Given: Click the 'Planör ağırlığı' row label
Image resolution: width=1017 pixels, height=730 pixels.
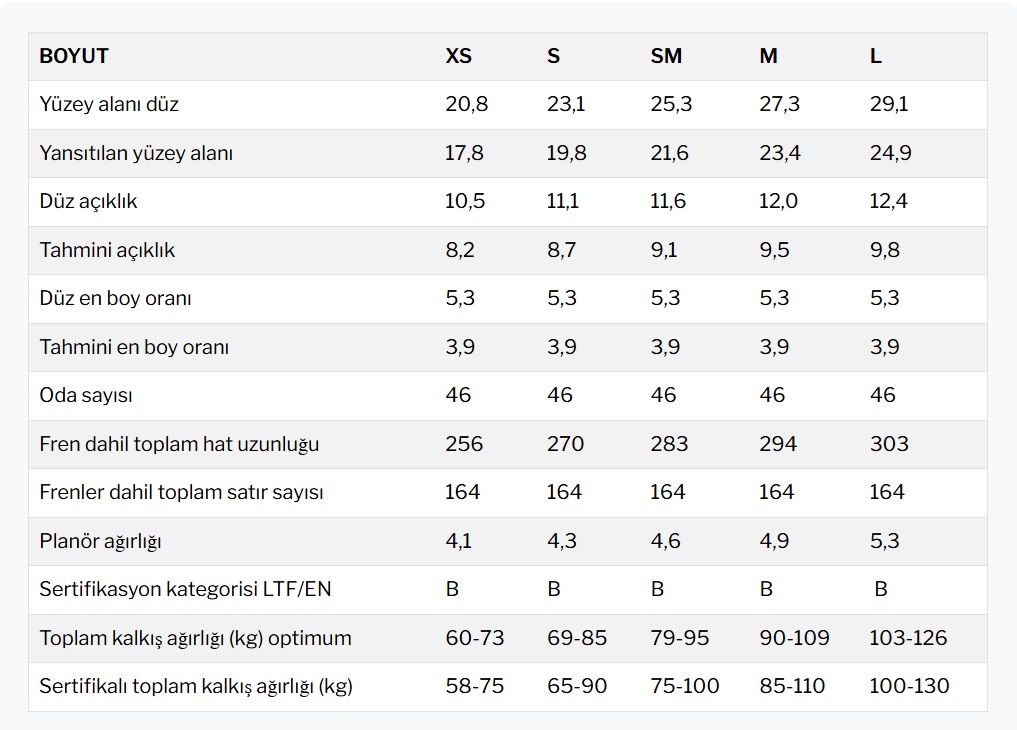Looking at the screenshot, I should coord(100,541).
